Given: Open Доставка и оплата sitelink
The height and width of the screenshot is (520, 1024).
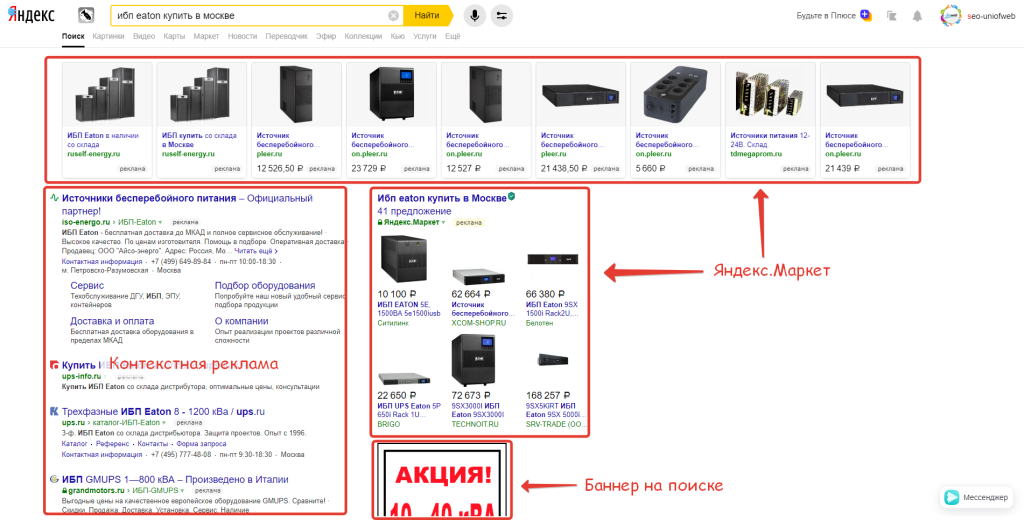Looking at the screenshot, I should pos(112,321).
